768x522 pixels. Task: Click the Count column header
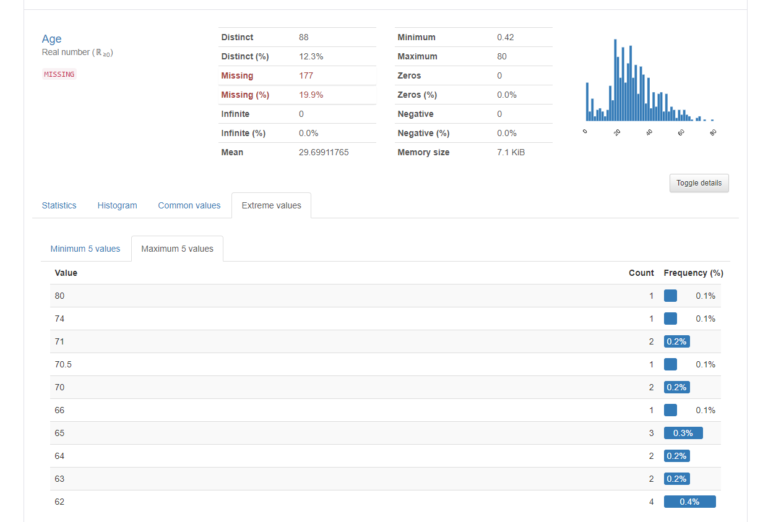click(641, 273)
